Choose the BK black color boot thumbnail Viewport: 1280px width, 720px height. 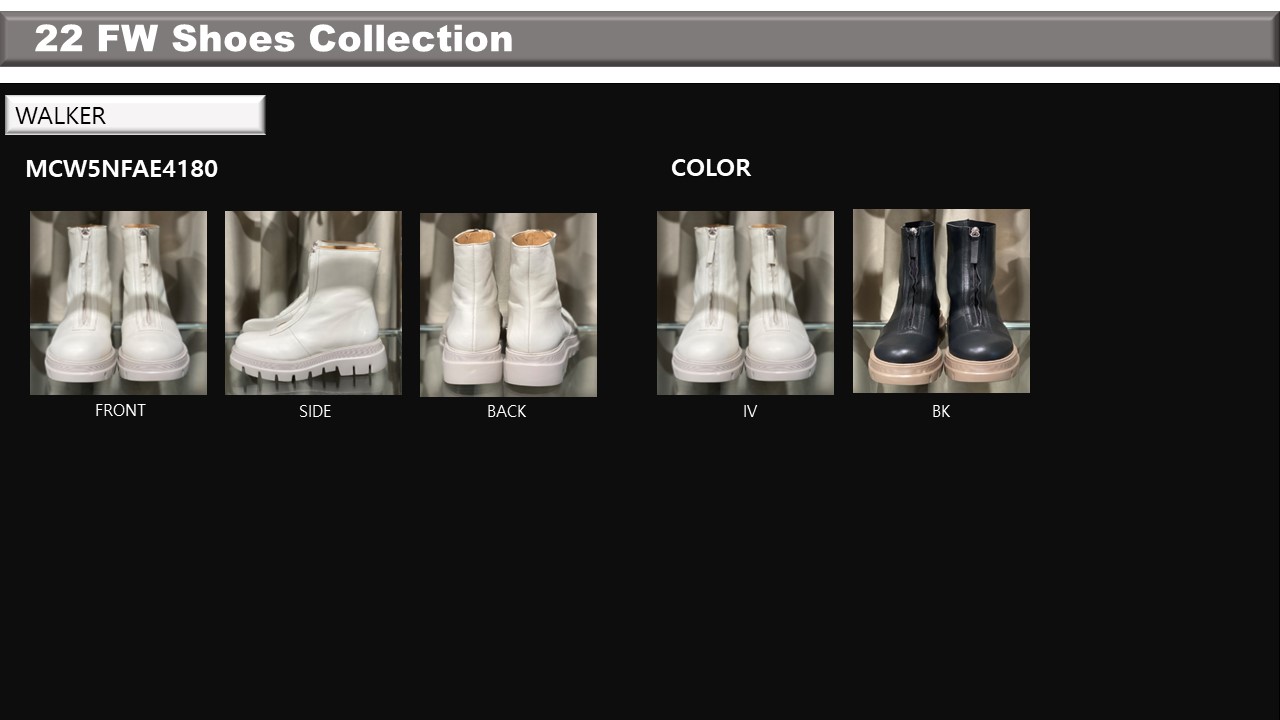(x=941, y=301)
